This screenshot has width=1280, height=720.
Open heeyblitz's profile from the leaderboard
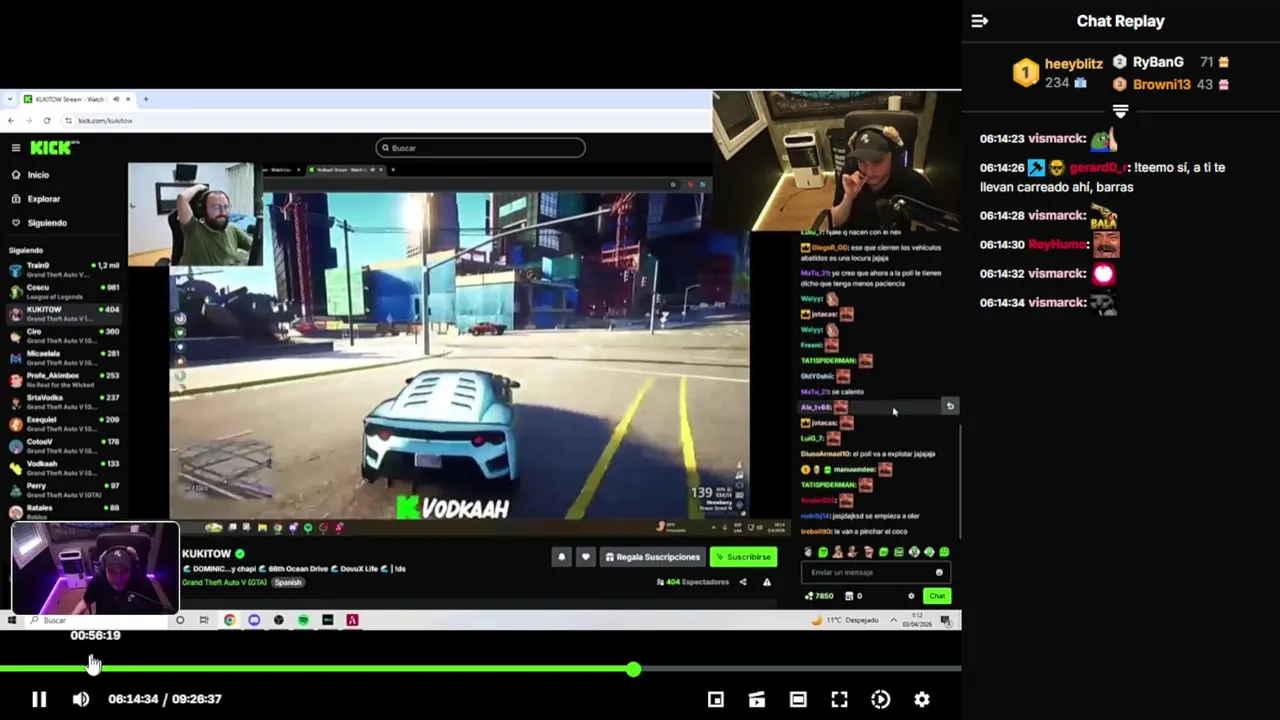1073,63
